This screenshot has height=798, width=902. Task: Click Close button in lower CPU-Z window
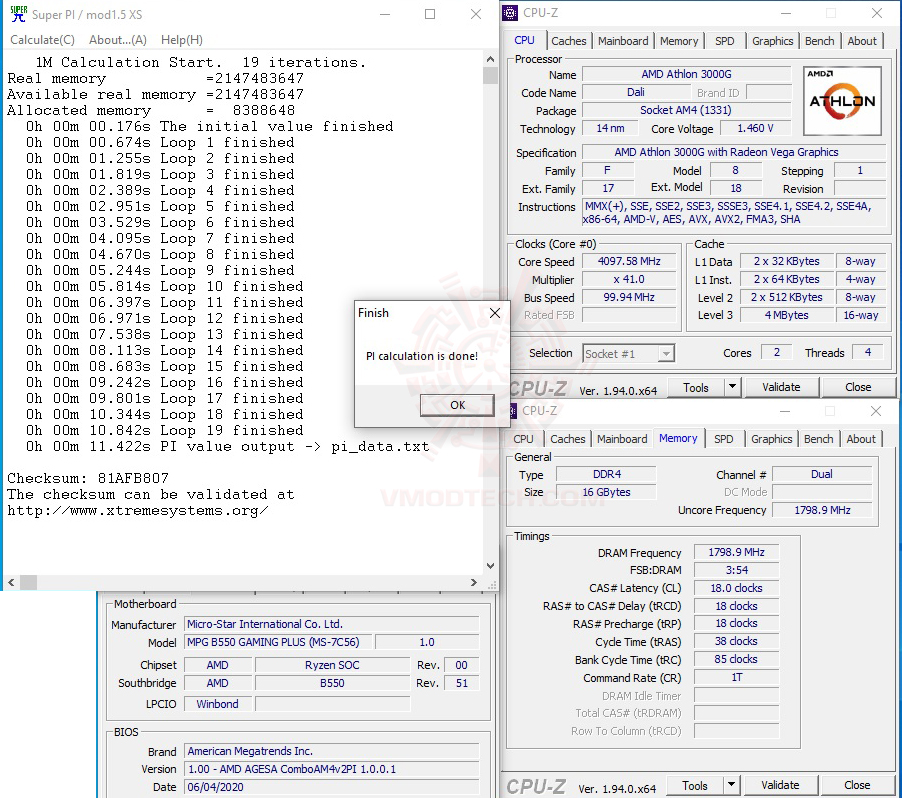pyautogui.click(x=857, y=785)
